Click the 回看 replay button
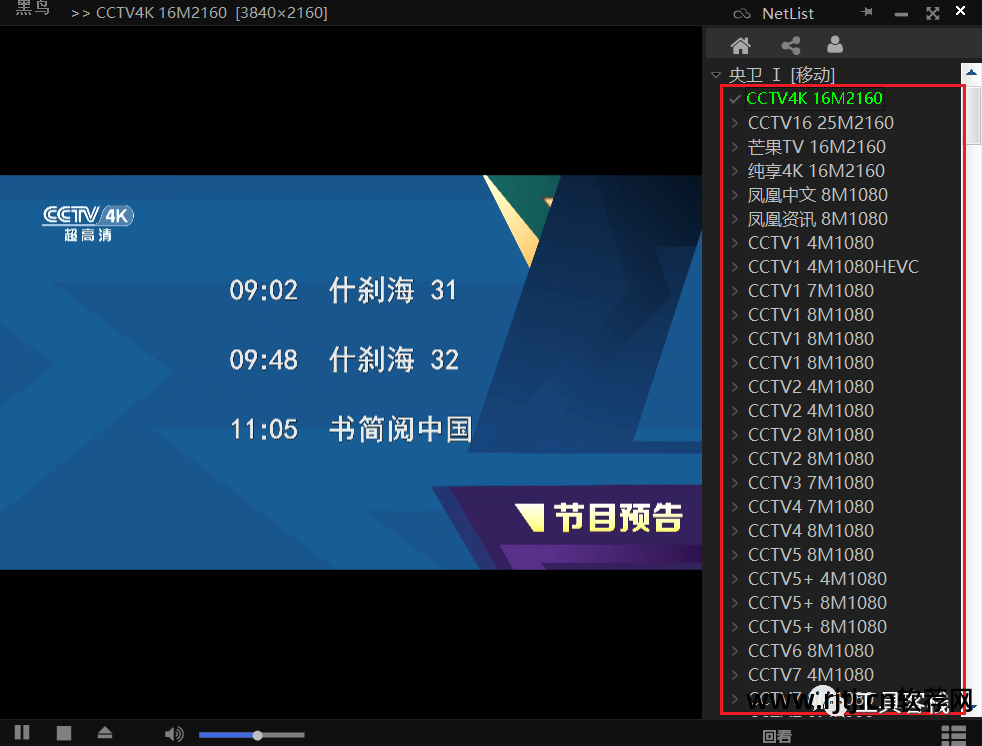Image resolution: width=982 pixels, height=746 pixels. [x=777, y=736]
